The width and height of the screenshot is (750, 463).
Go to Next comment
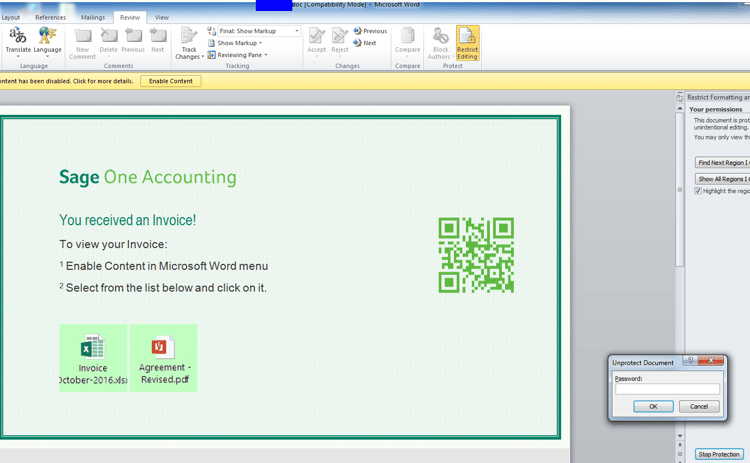pyautogui.click(x=157, y=42)
